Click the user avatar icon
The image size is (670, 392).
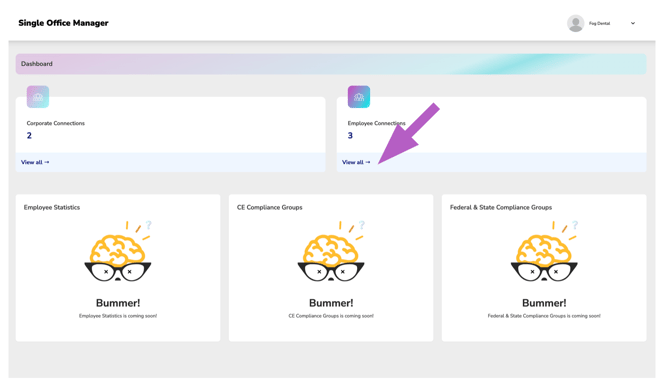point(575,24)
